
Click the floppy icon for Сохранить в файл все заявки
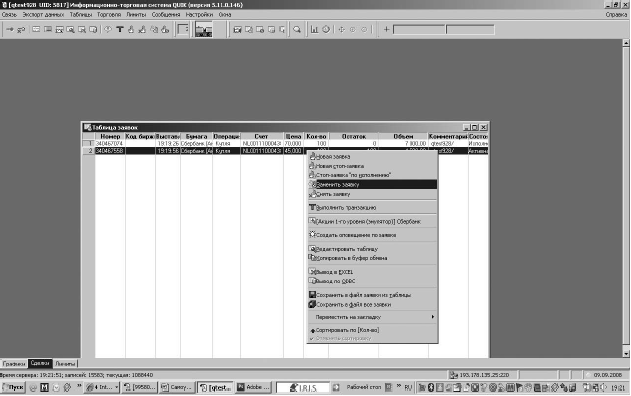(312, 304)
